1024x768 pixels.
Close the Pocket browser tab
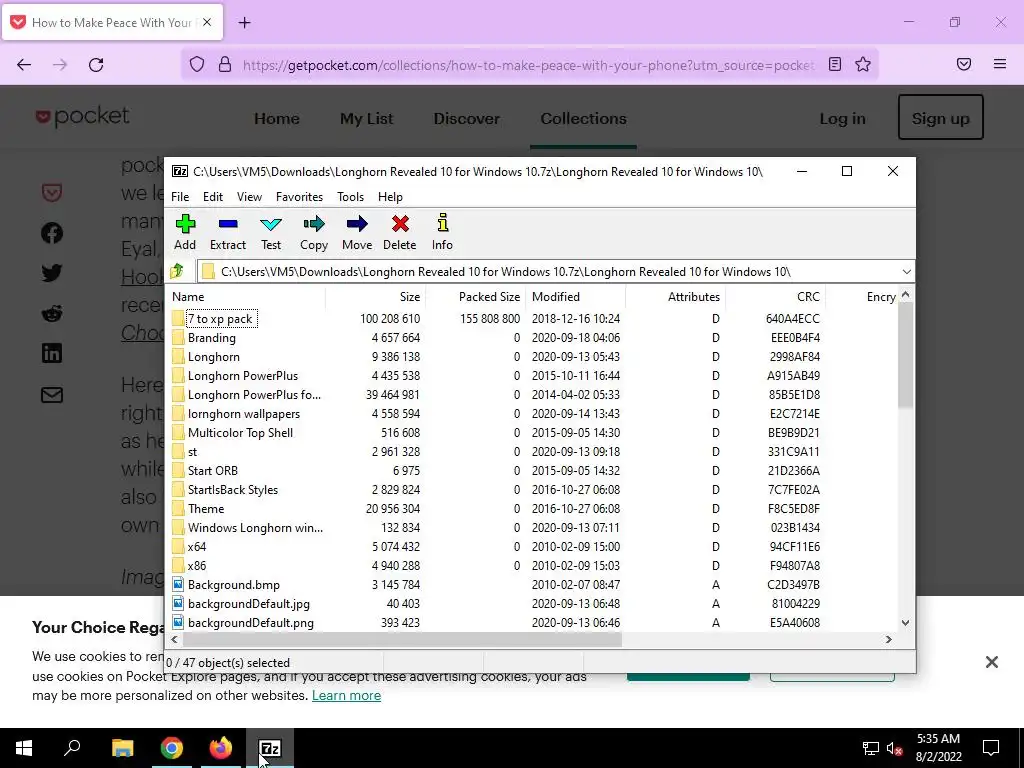click(x=207, y=22)
